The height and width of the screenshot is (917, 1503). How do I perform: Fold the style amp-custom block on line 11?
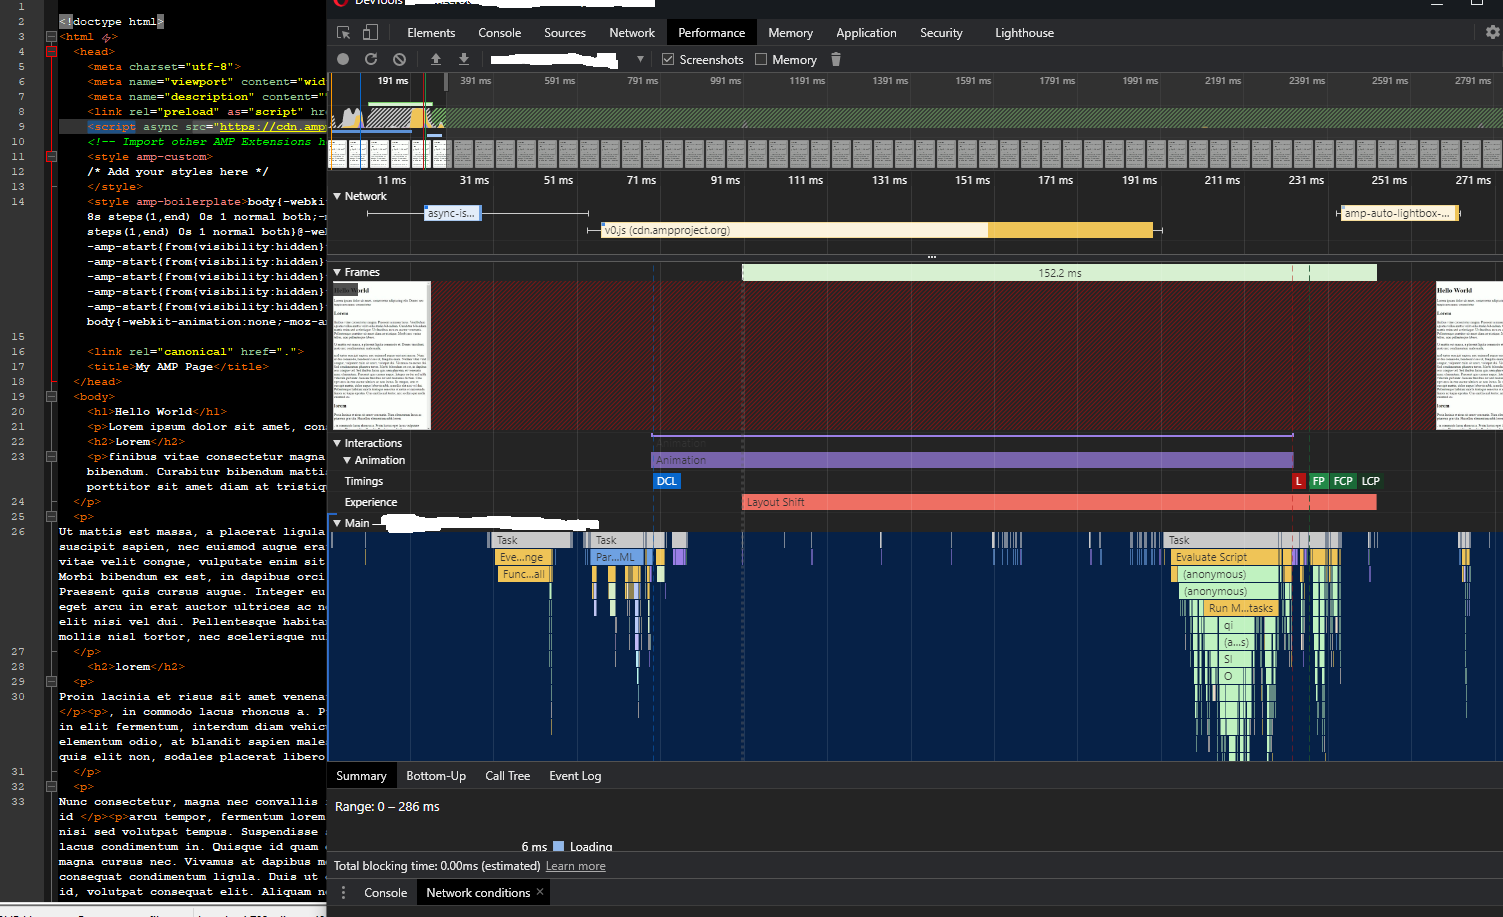coord(52,156)
